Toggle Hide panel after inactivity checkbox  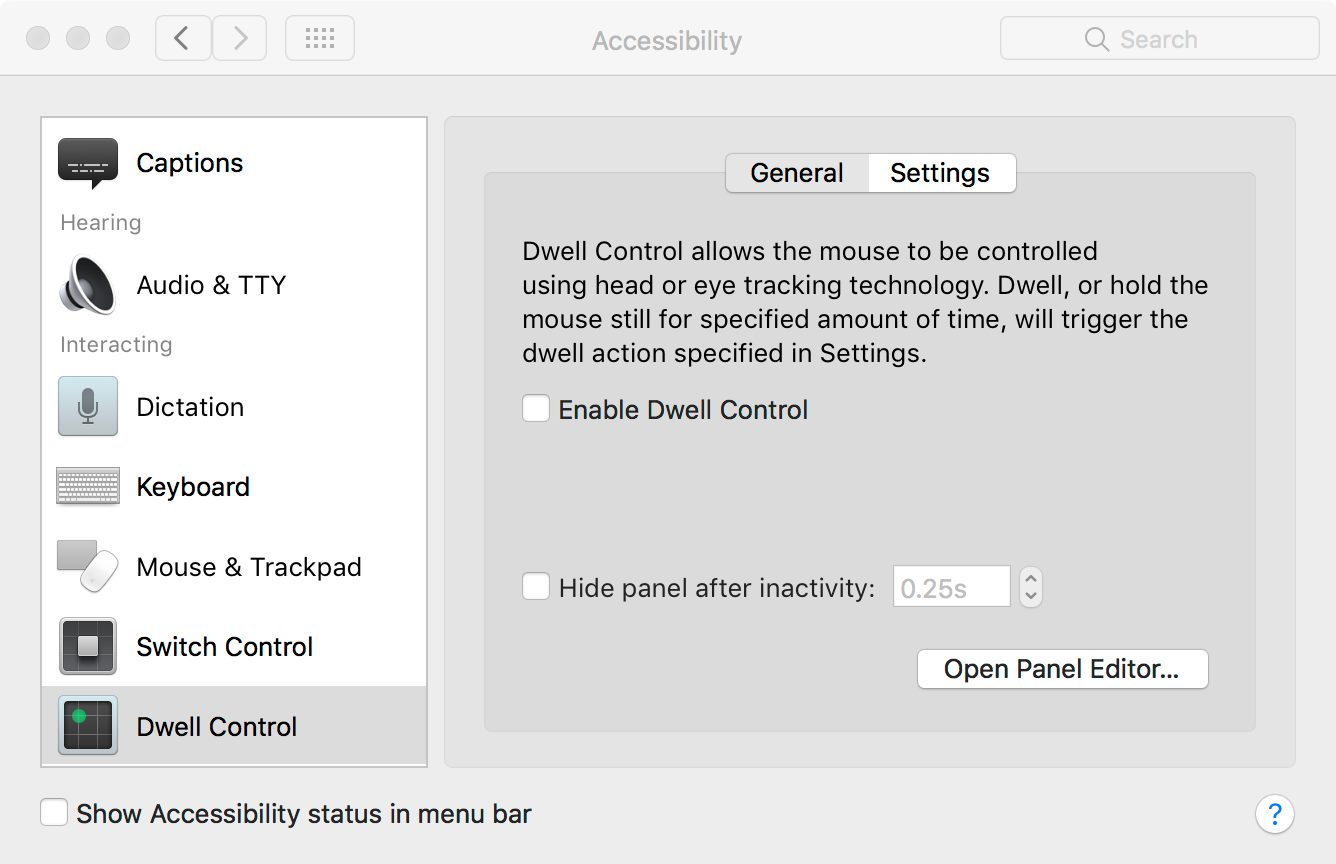coord(536,587)
